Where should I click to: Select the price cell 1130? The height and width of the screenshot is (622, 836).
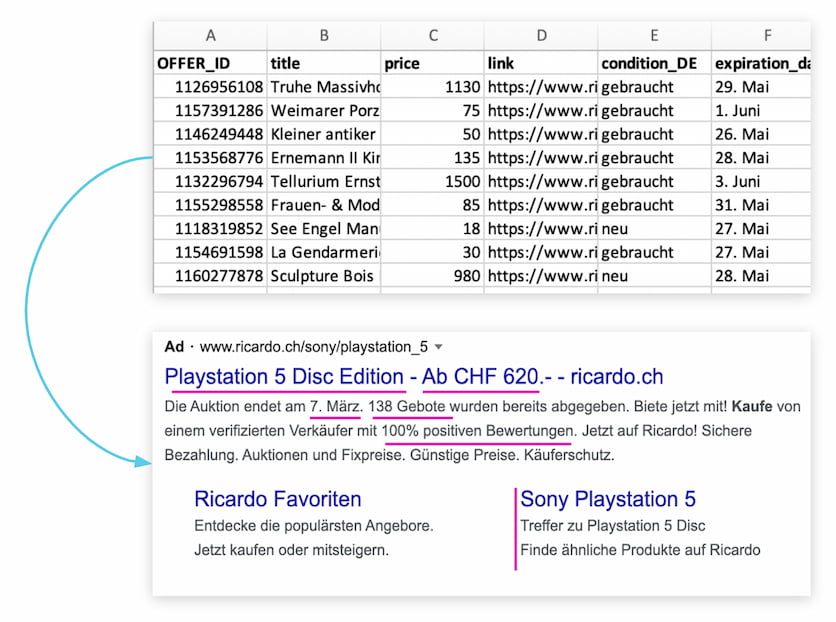point(433,86)
